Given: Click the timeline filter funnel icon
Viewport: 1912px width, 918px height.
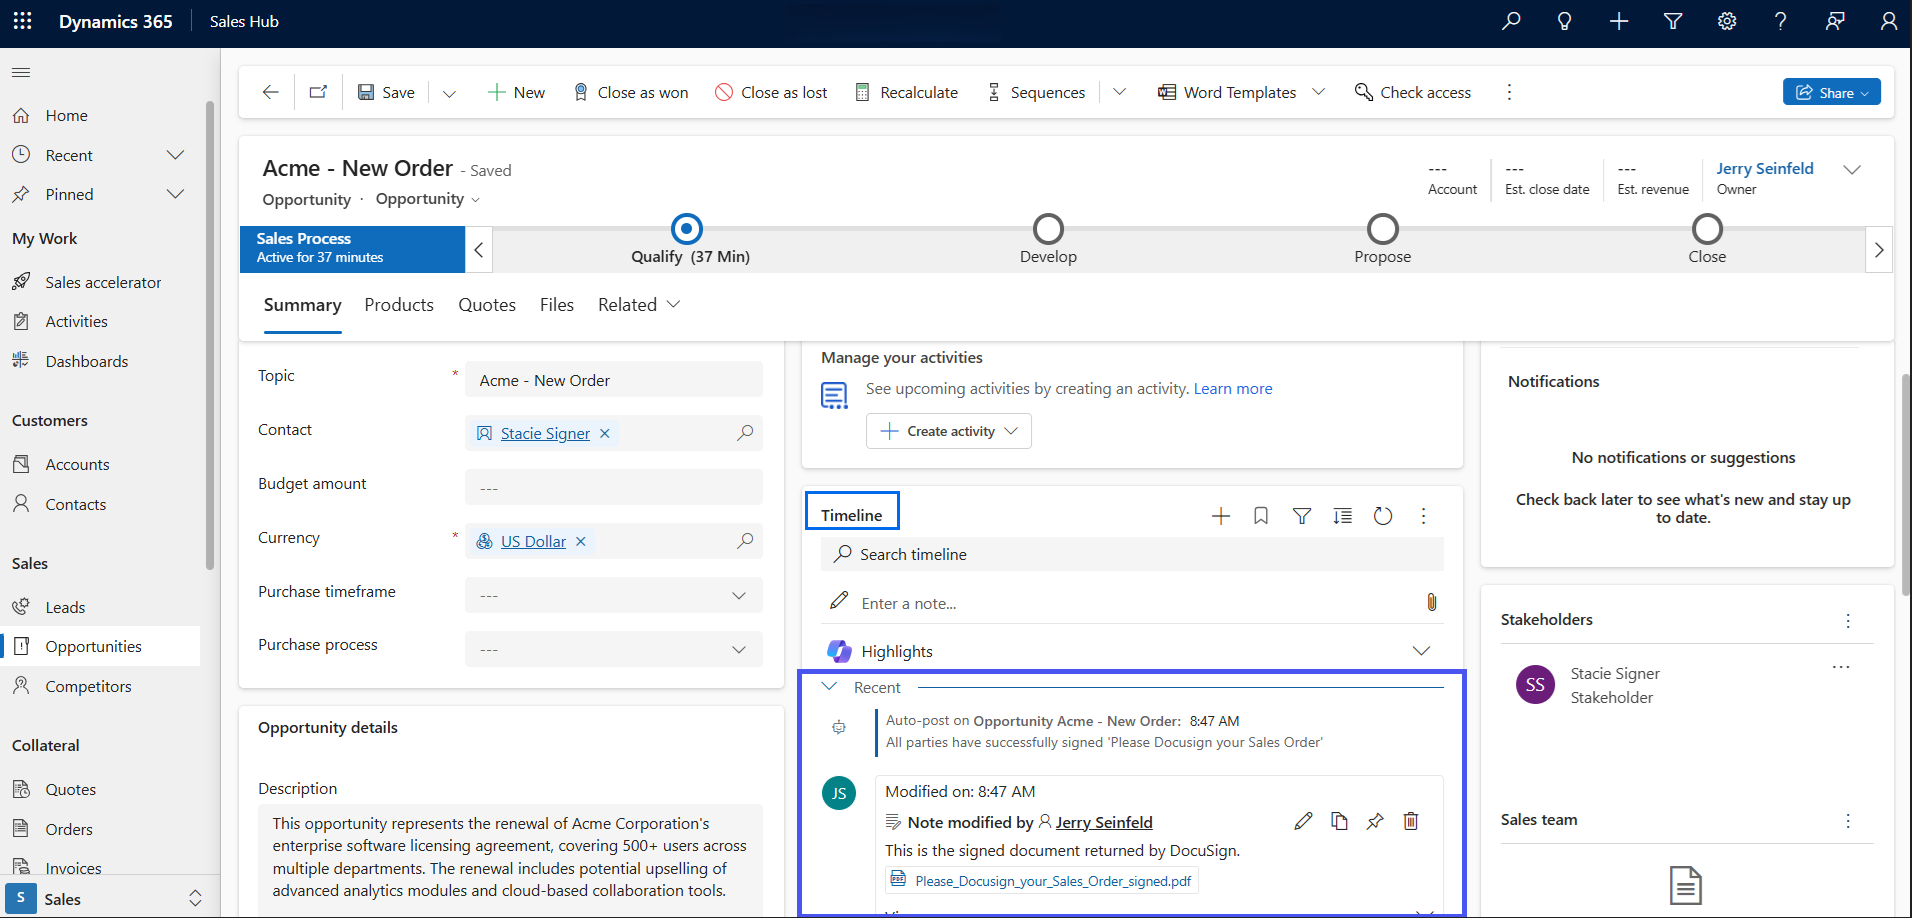Looking at the screenshot, I should (x=1301, y=516).
